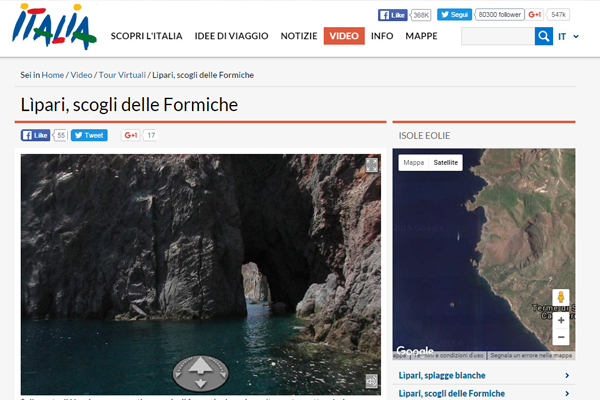
Task: Move backward with the down arrow on tour pad
Action: 201,383
